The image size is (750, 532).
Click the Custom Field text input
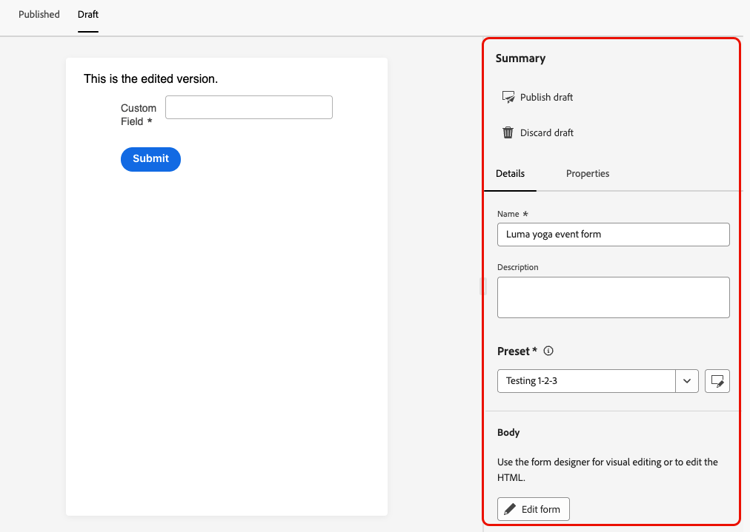tap(249, 107)
